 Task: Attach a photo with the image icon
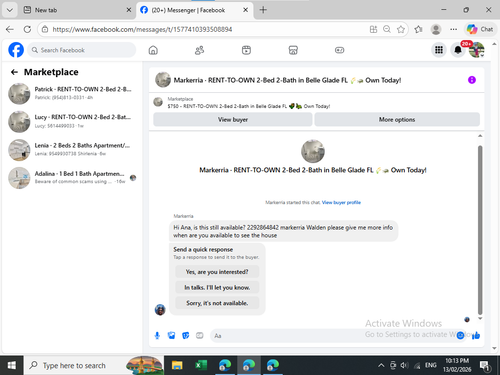tap(171, 335)
